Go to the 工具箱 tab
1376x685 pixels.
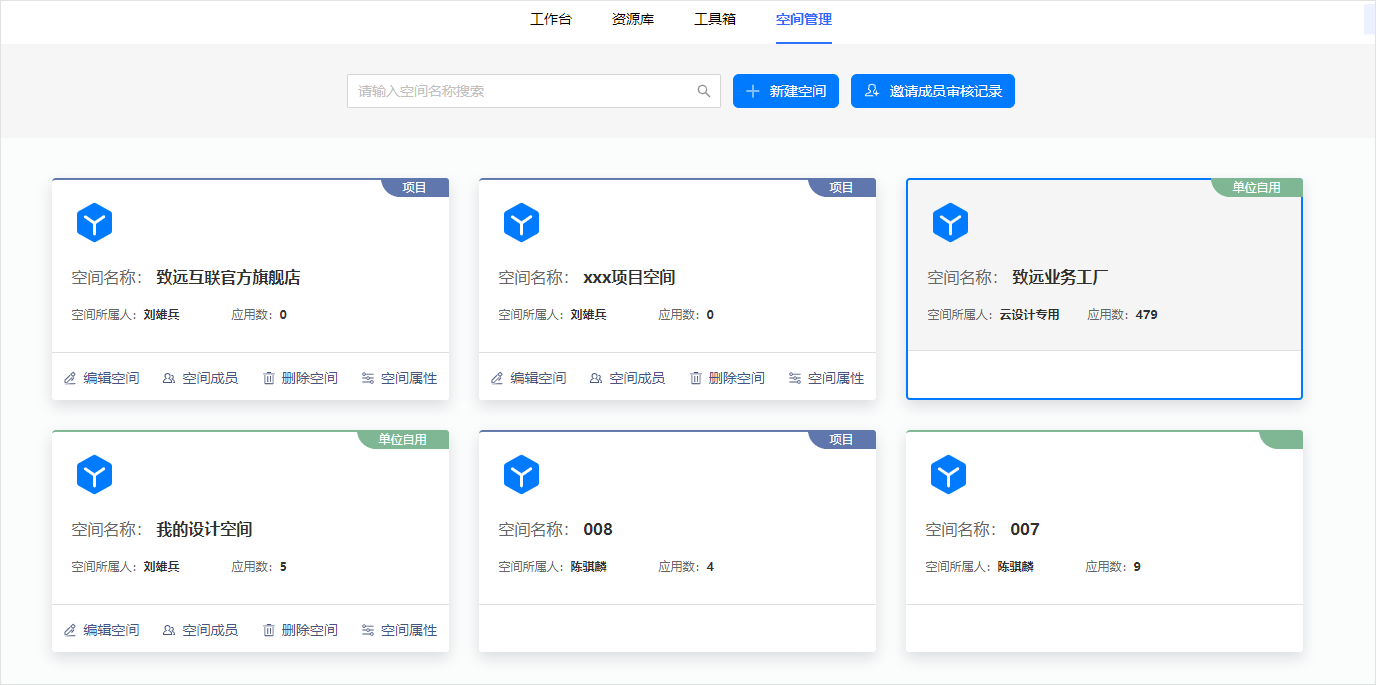click(x=715, y=19)
